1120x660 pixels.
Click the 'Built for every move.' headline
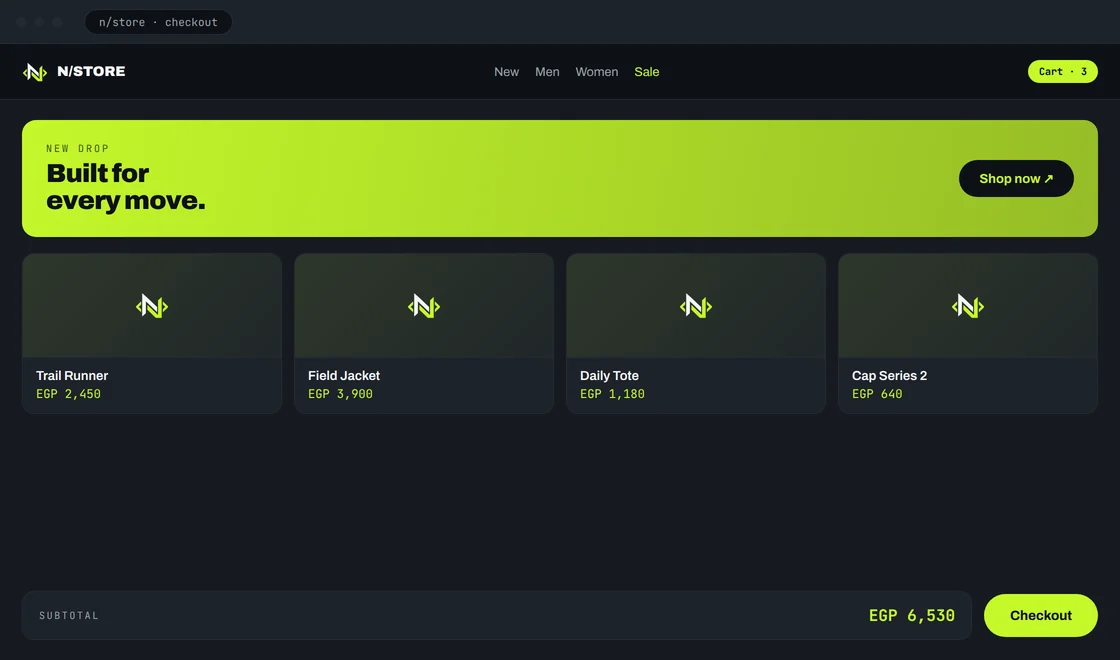[126, 187]
